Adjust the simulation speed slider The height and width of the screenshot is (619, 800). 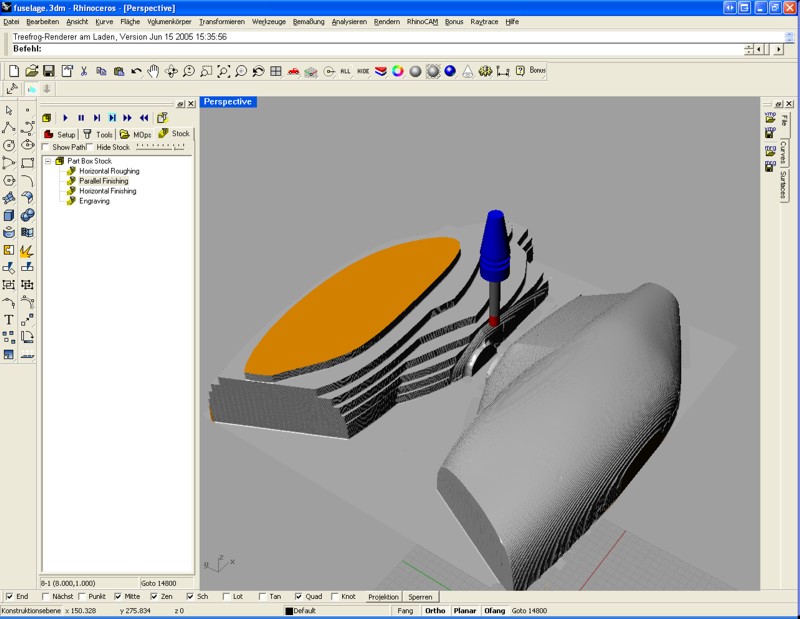point(160,147)
